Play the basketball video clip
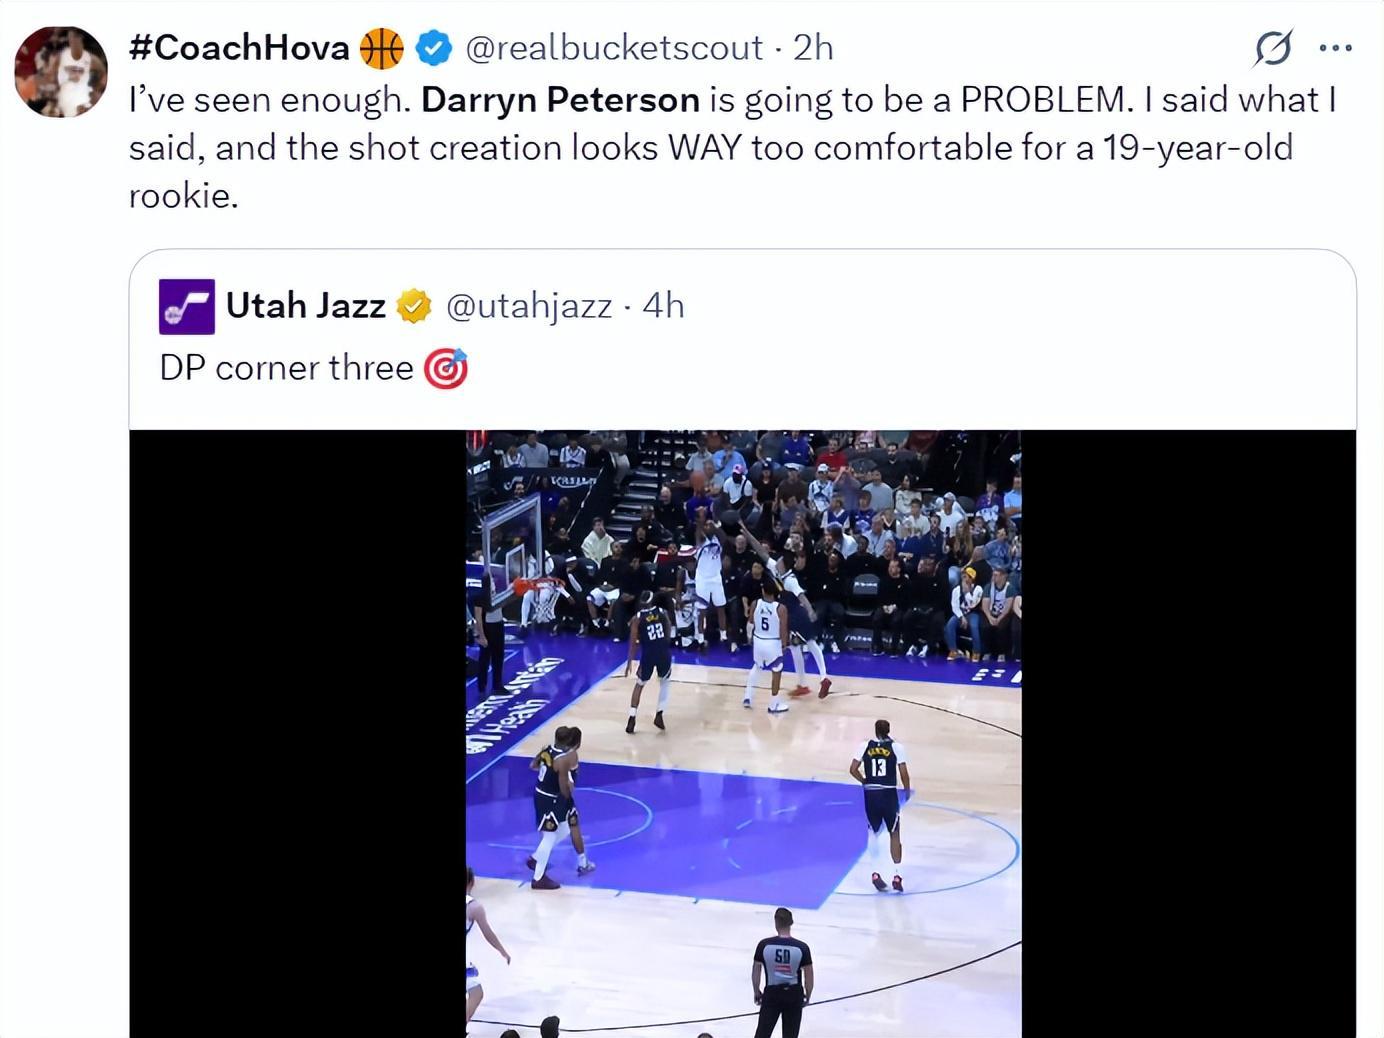Screen dimensions: 1384x1038 coord(743,734)
